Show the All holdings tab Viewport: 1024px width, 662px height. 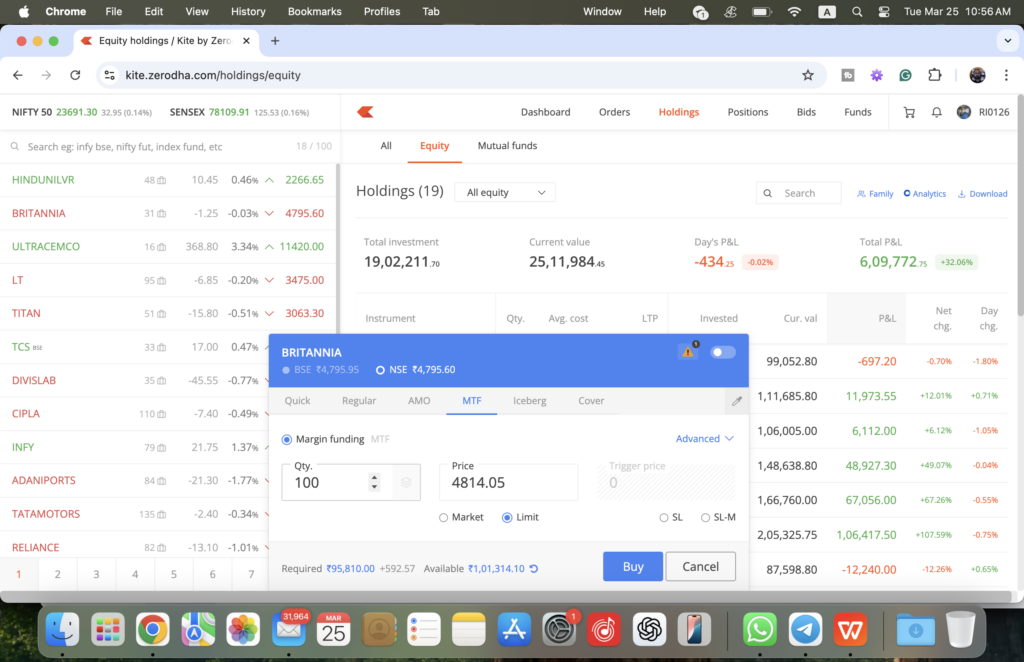click(386, 146)
